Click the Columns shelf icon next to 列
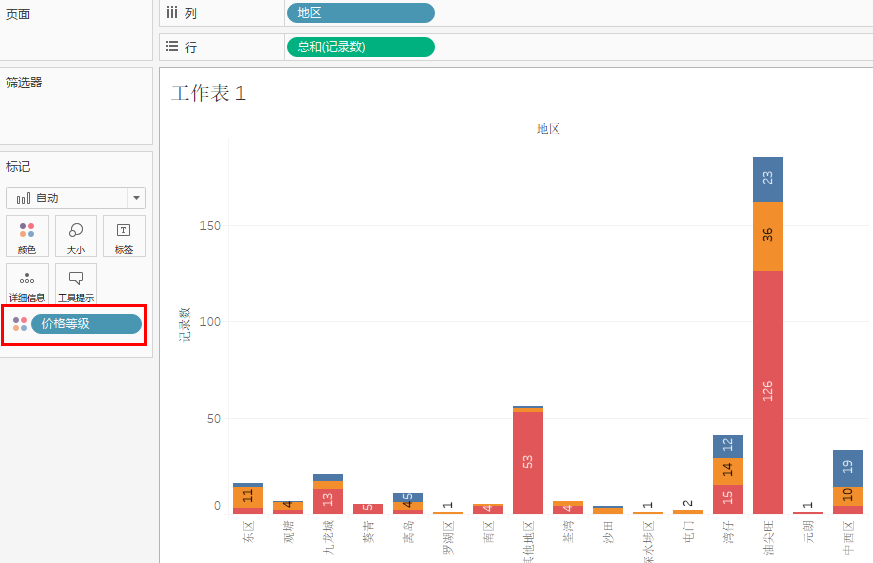Image resolution: width=873 pixels, height=563 pixels. 171,13
